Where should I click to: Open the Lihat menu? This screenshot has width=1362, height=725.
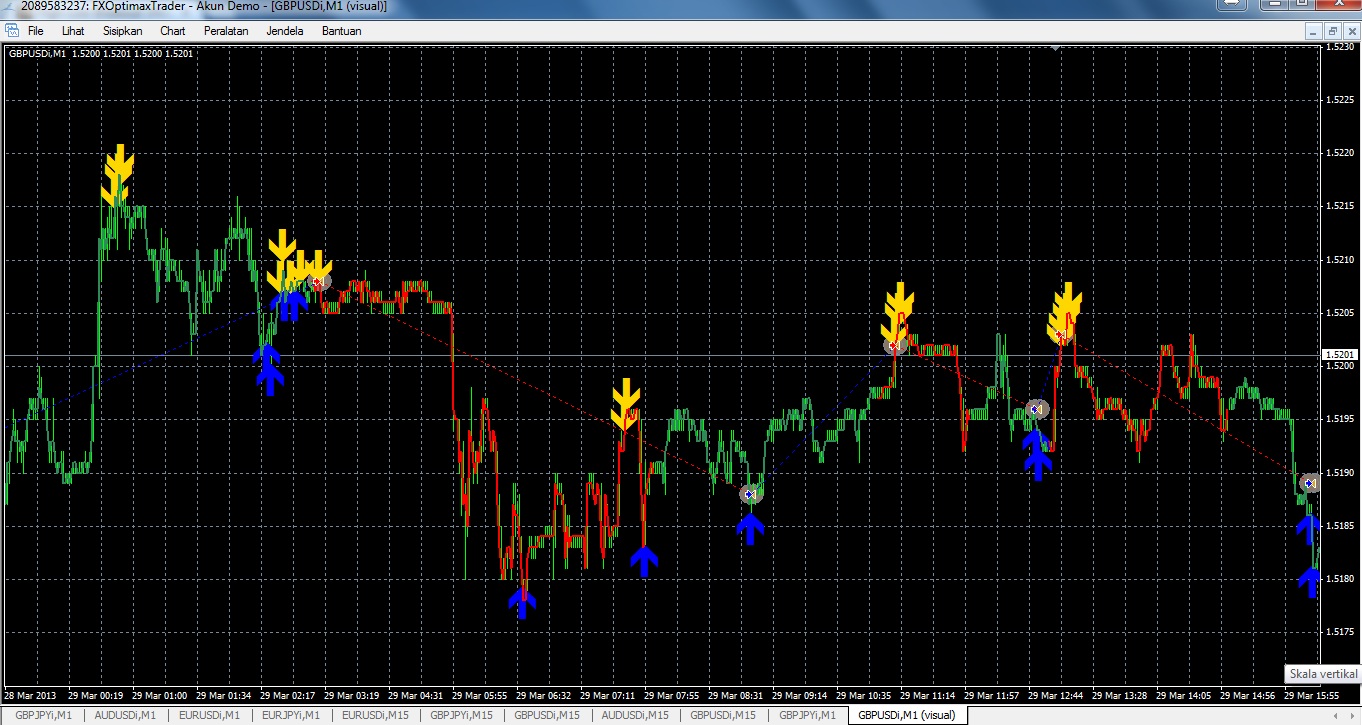tap(73, 31)
